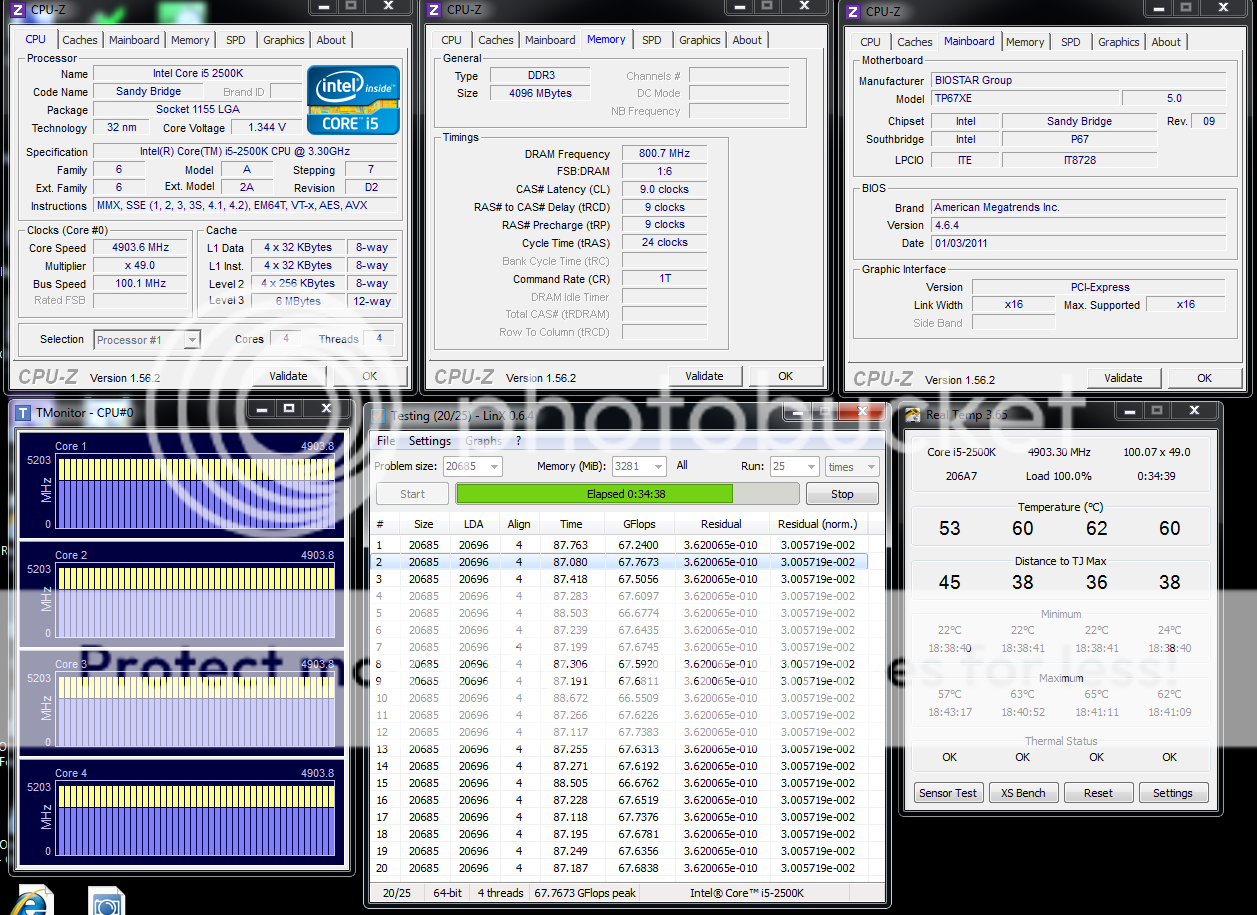1257x915 pixels.
Task: Click OK in the Mainboard CPU-Z window
Action: click(1204, 378)
